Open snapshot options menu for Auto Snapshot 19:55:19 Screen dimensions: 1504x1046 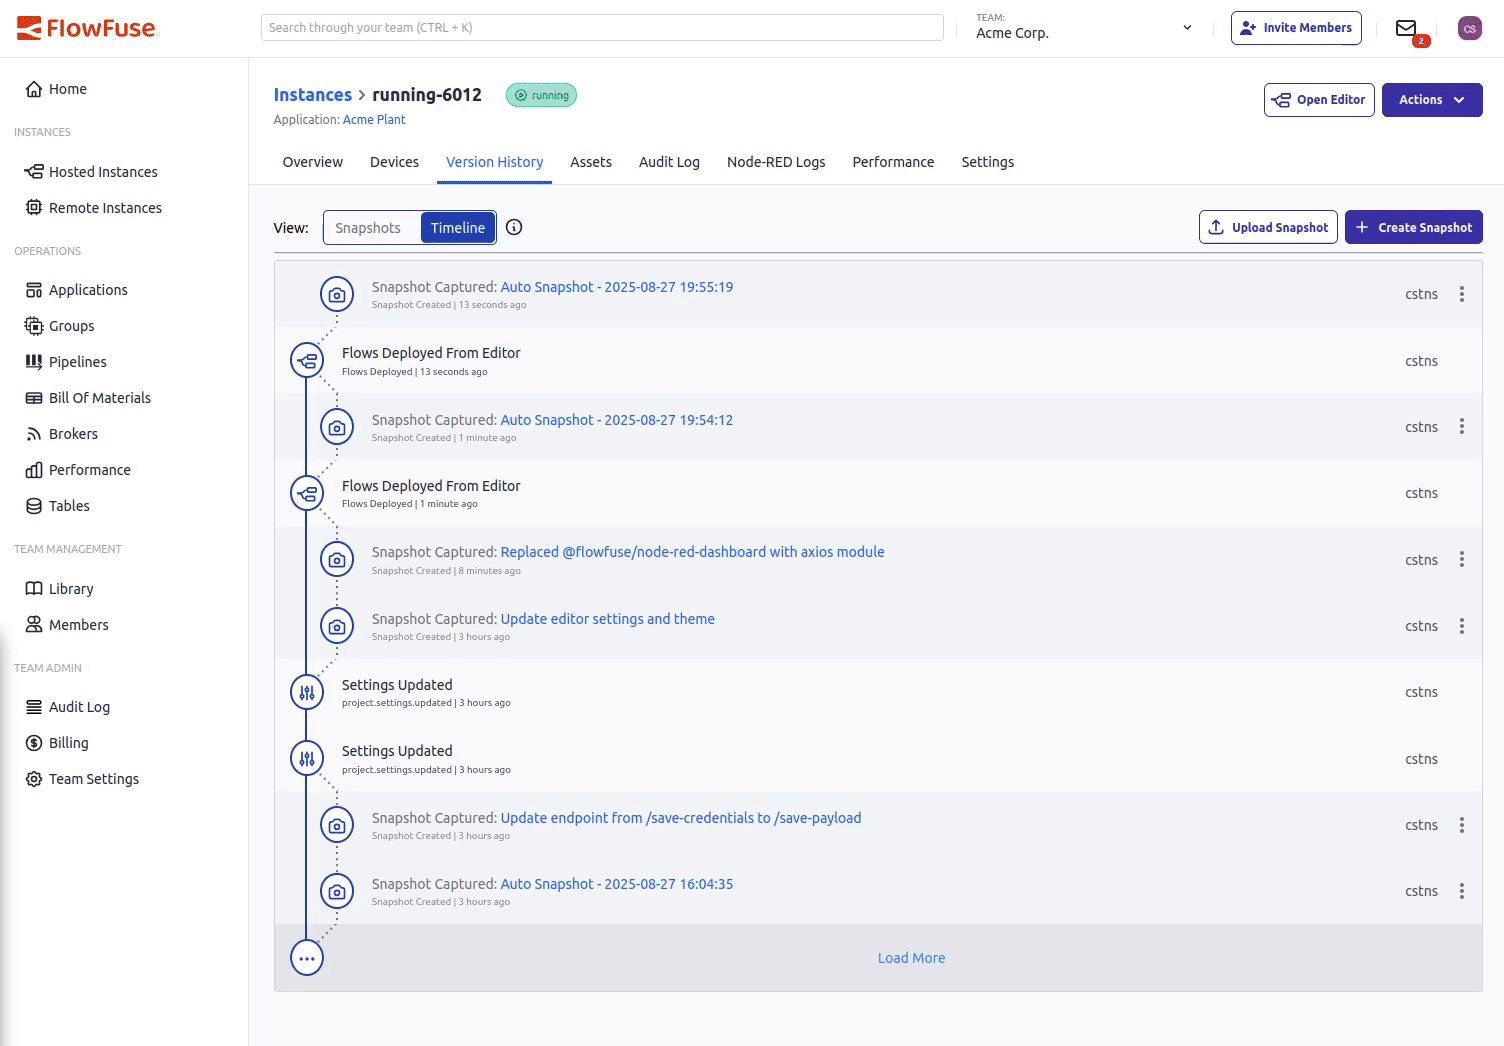(x=1462, y=294)
